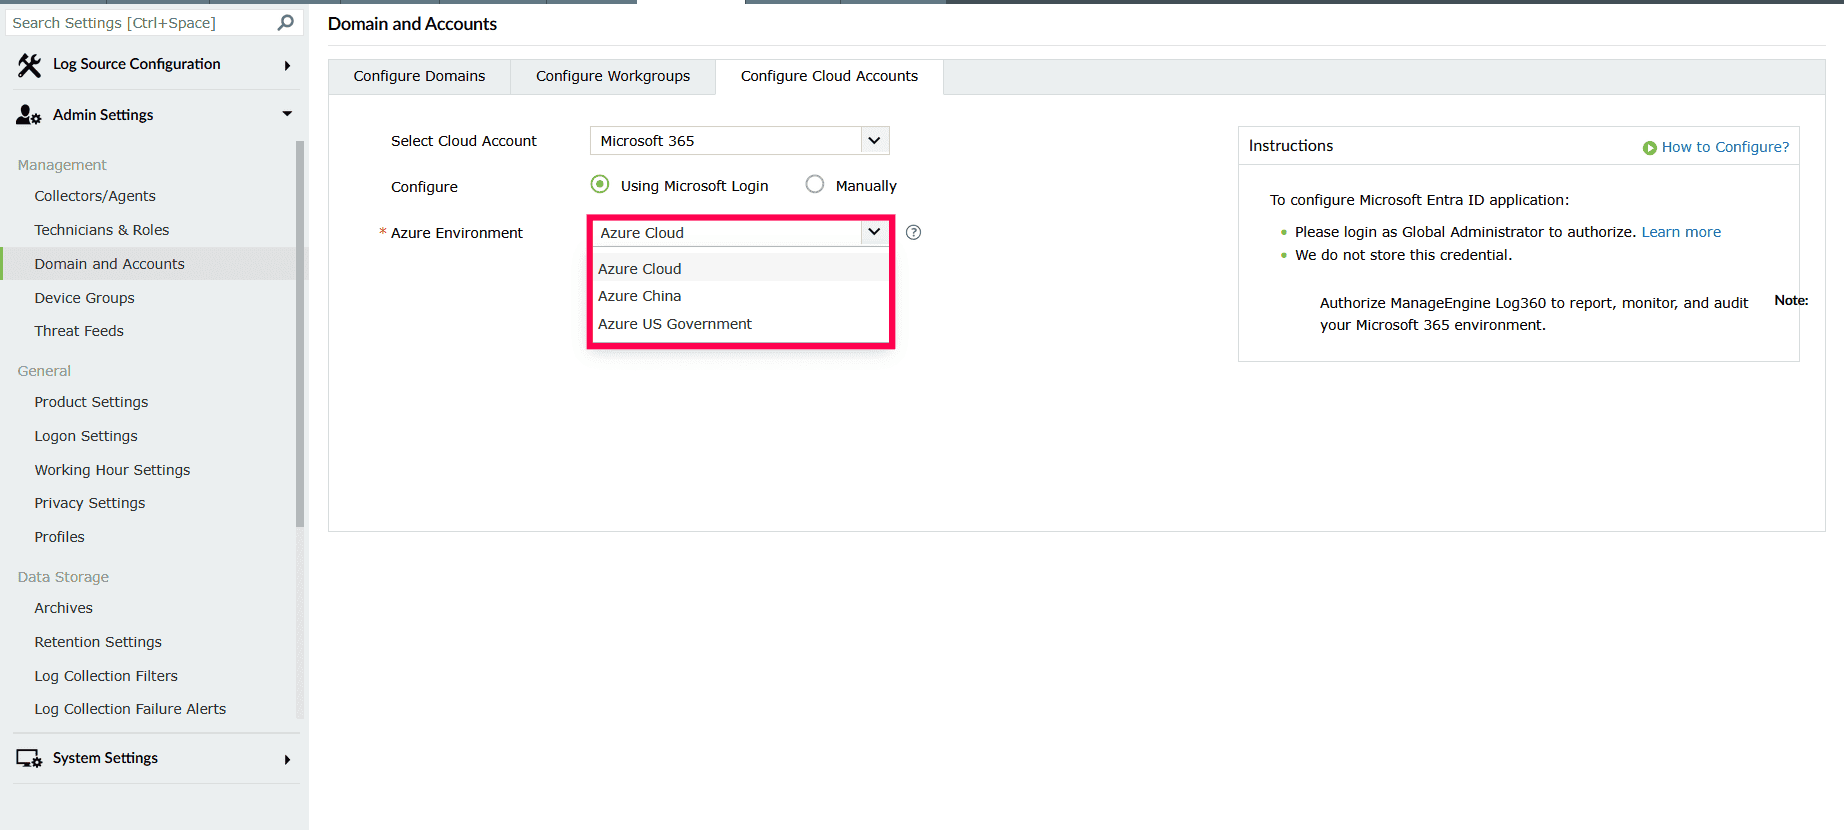Click the sidebar vertical scrollbar

click(x=300, y=334)
